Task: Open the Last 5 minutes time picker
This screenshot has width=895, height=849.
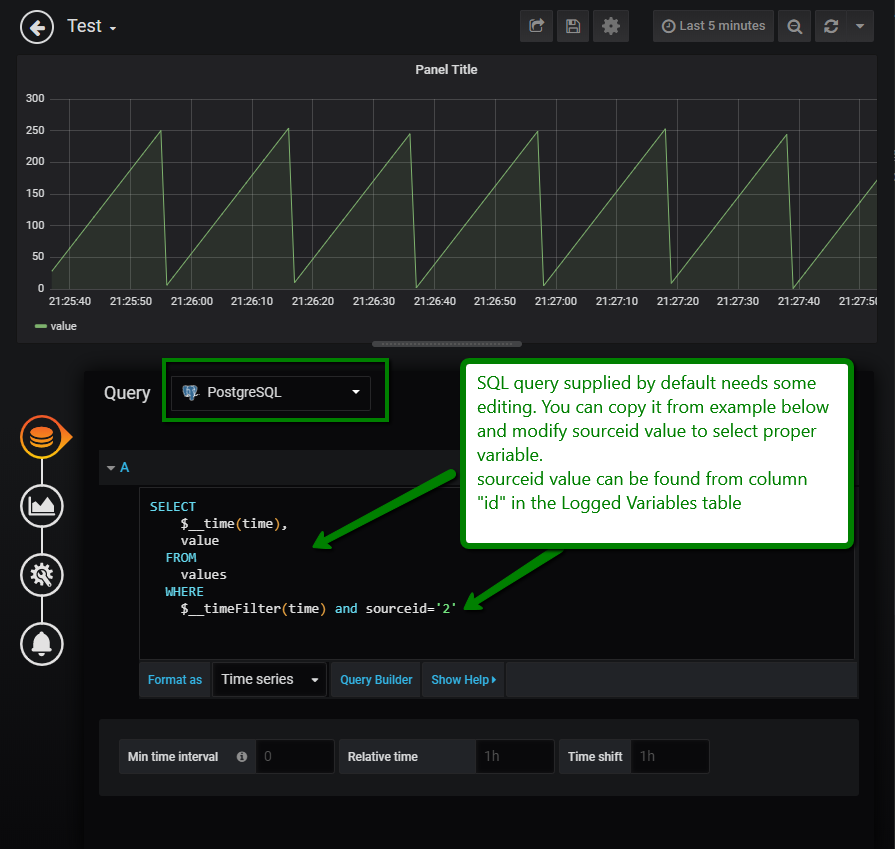Action: (x=713, y=26)
